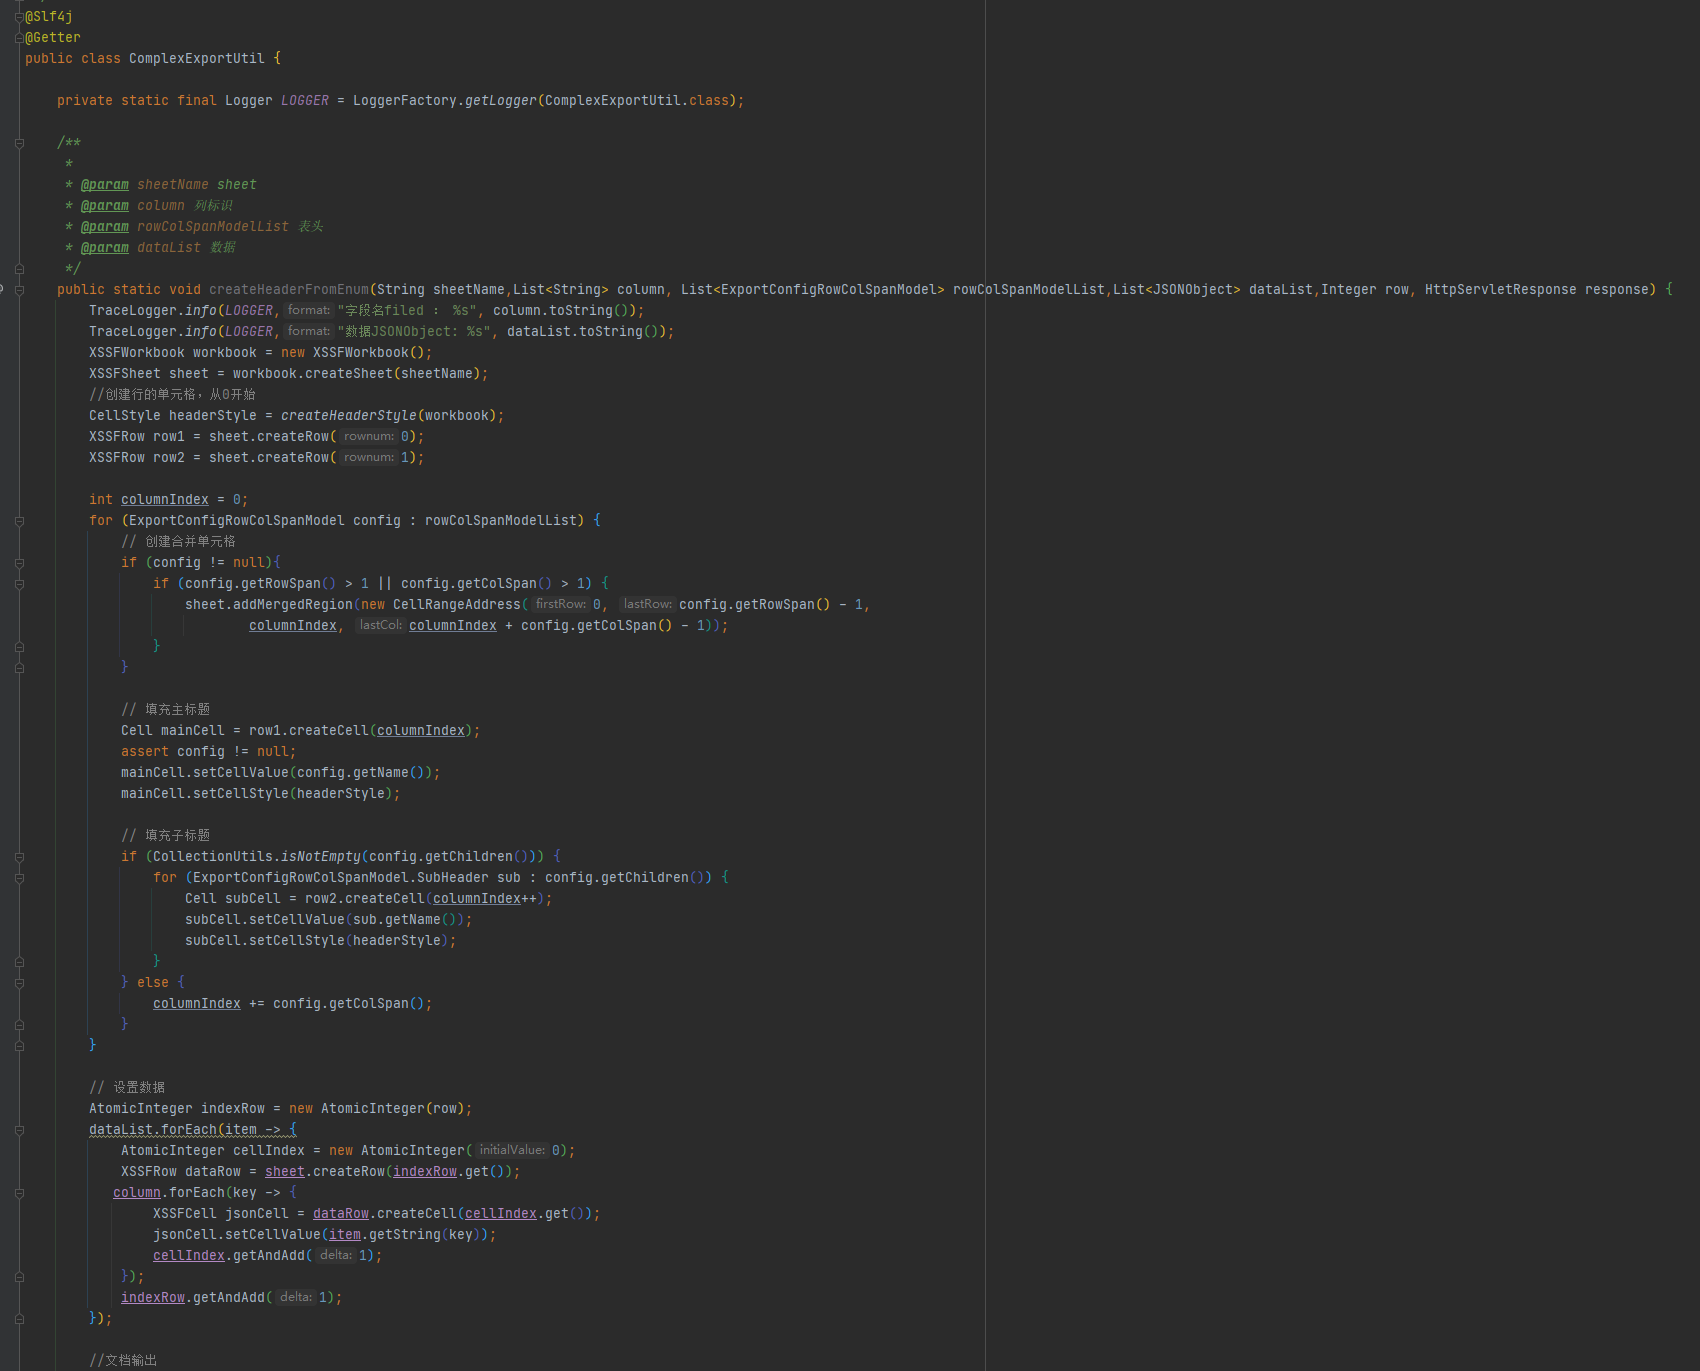Click the 'rownum:' hint on the row1 line
The height and width of the screenshot is (1371, 1700).
[369, 437]
